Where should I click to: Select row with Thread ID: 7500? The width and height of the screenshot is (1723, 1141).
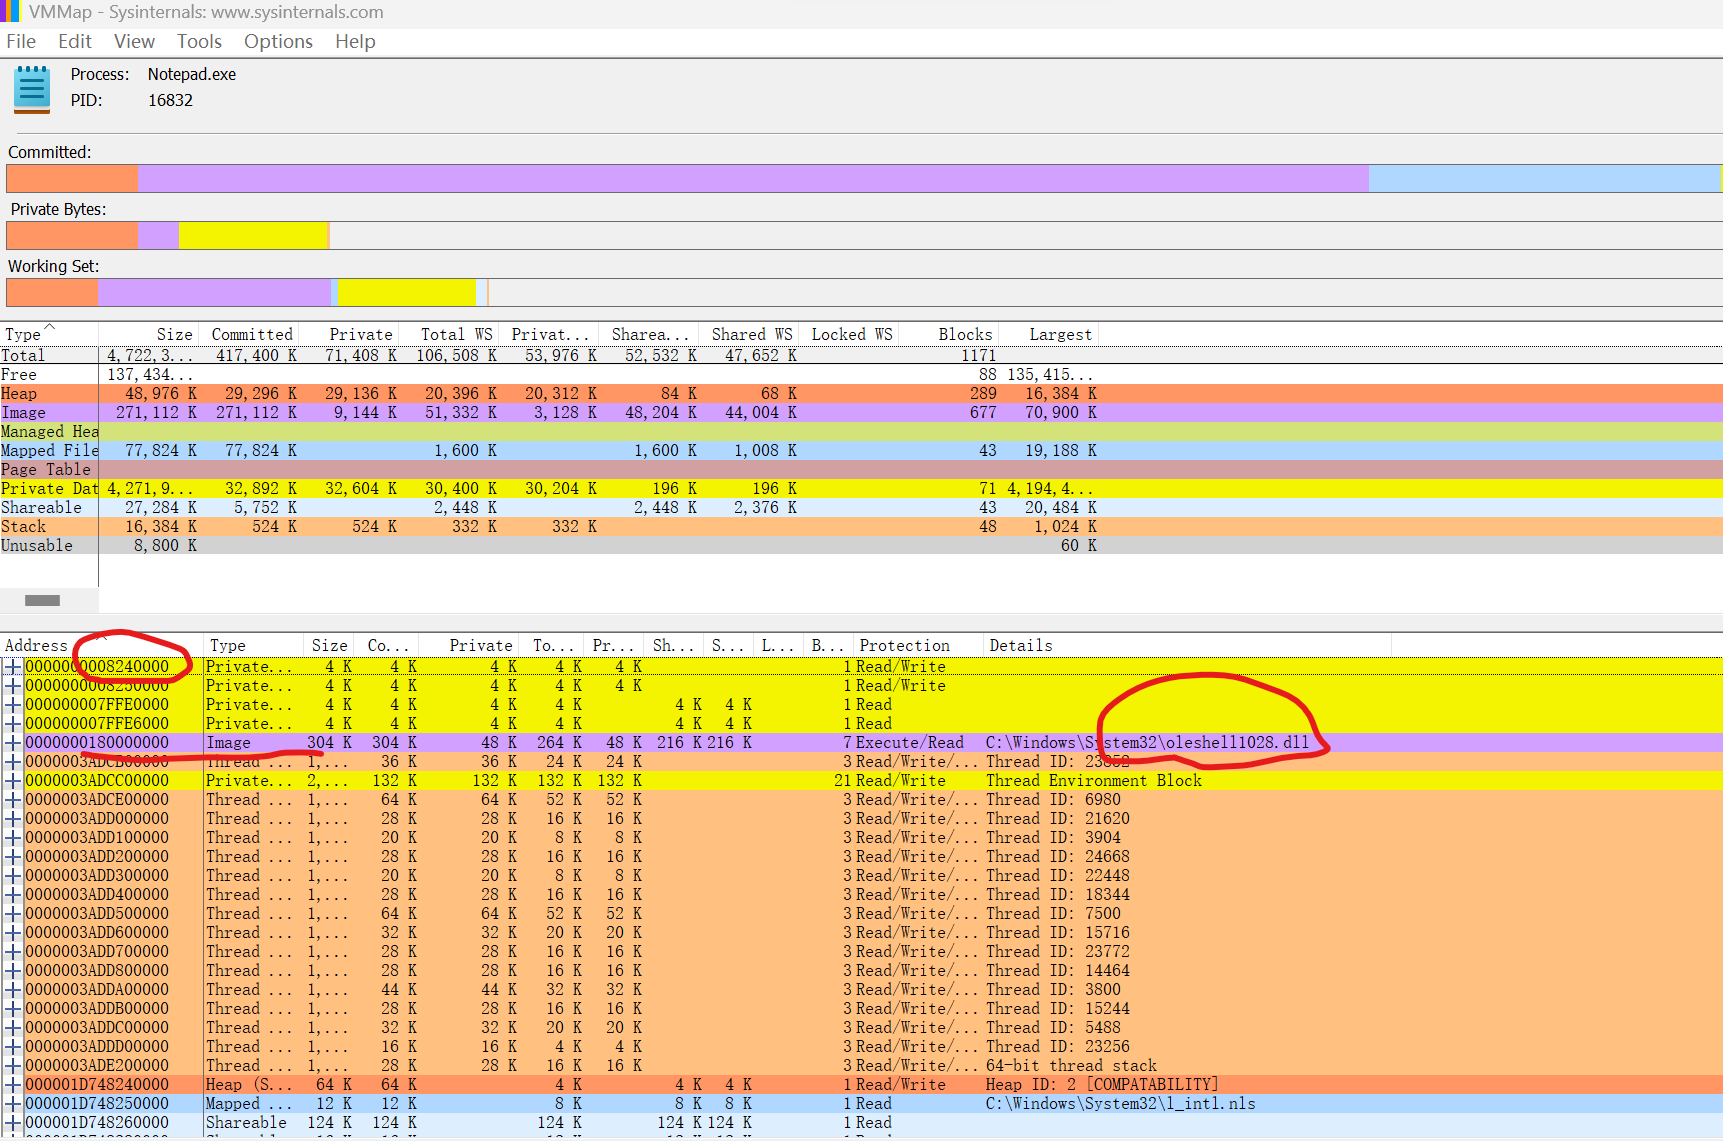tap(861, 914)
